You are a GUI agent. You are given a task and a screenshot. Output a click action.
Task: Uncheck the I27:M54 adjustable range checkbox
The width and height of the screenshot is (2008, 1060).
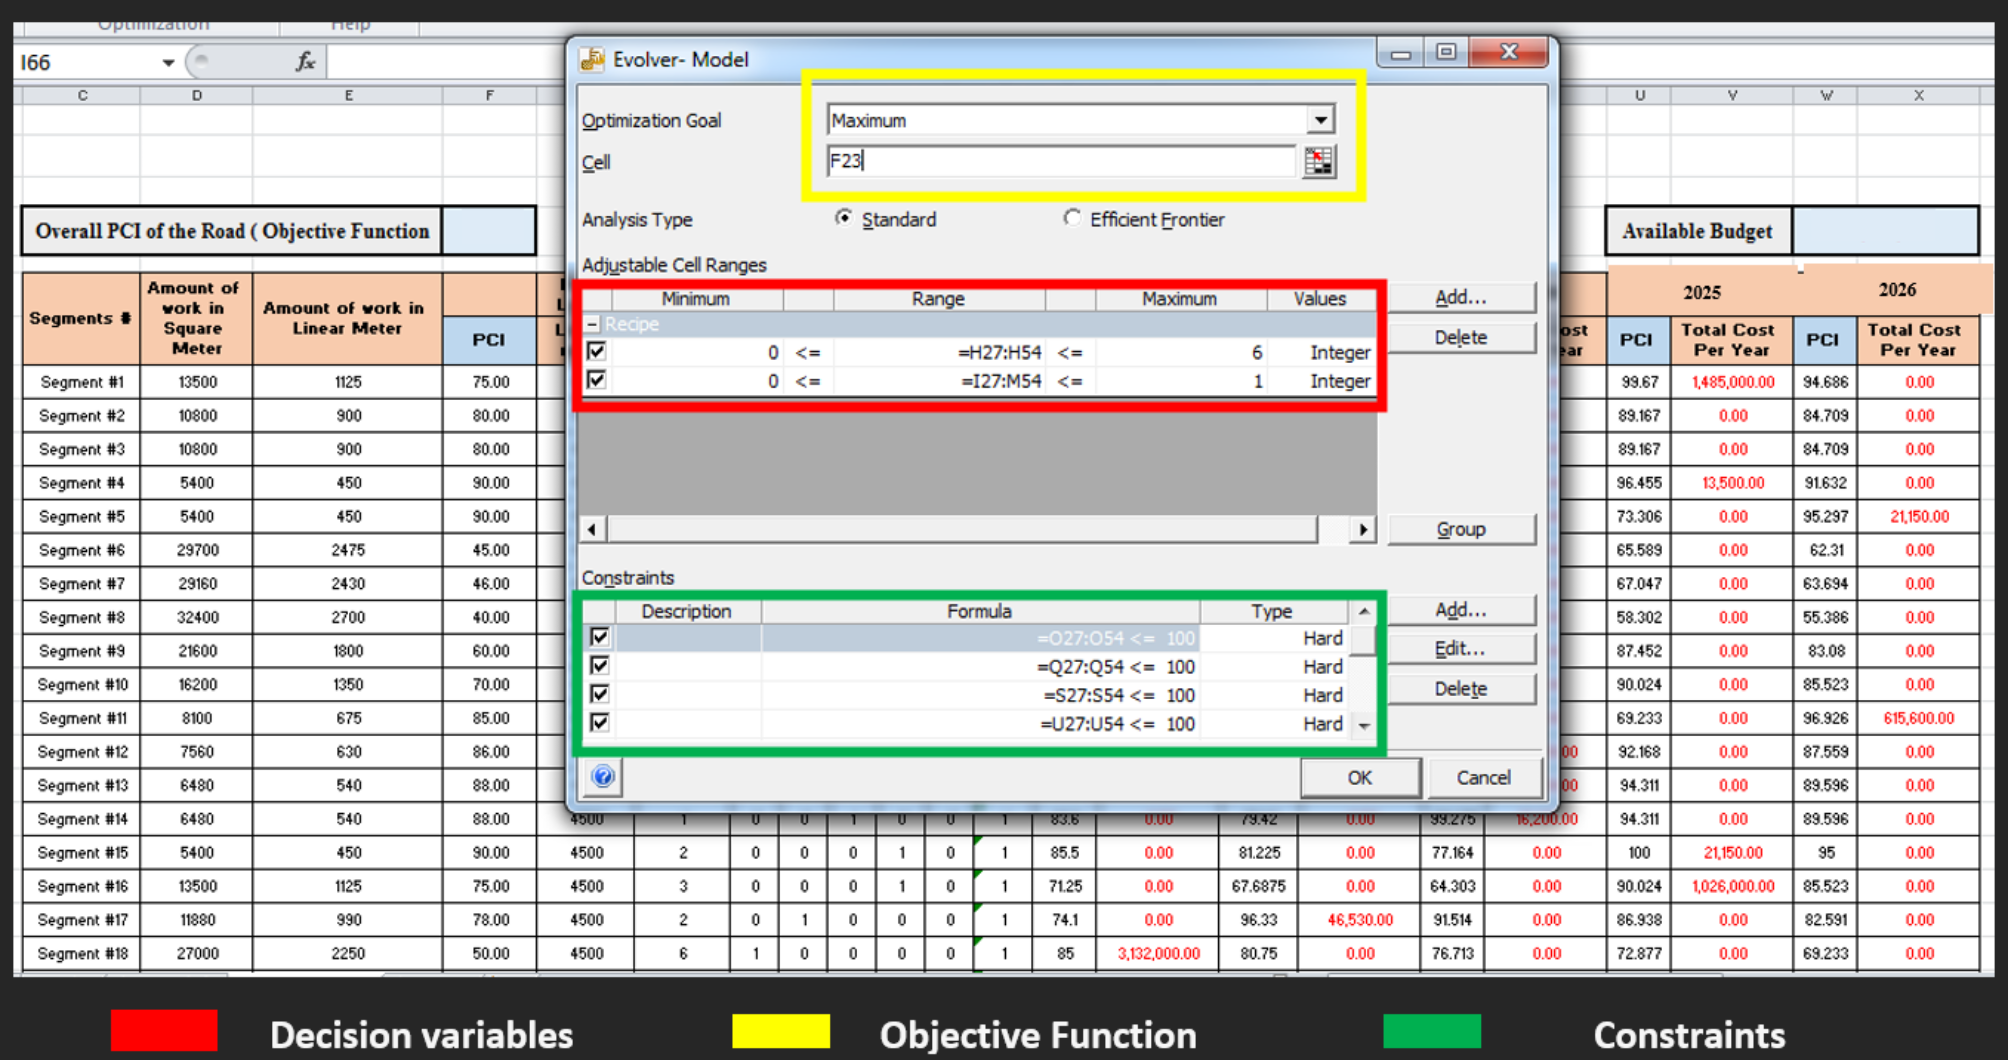(597, 380)
